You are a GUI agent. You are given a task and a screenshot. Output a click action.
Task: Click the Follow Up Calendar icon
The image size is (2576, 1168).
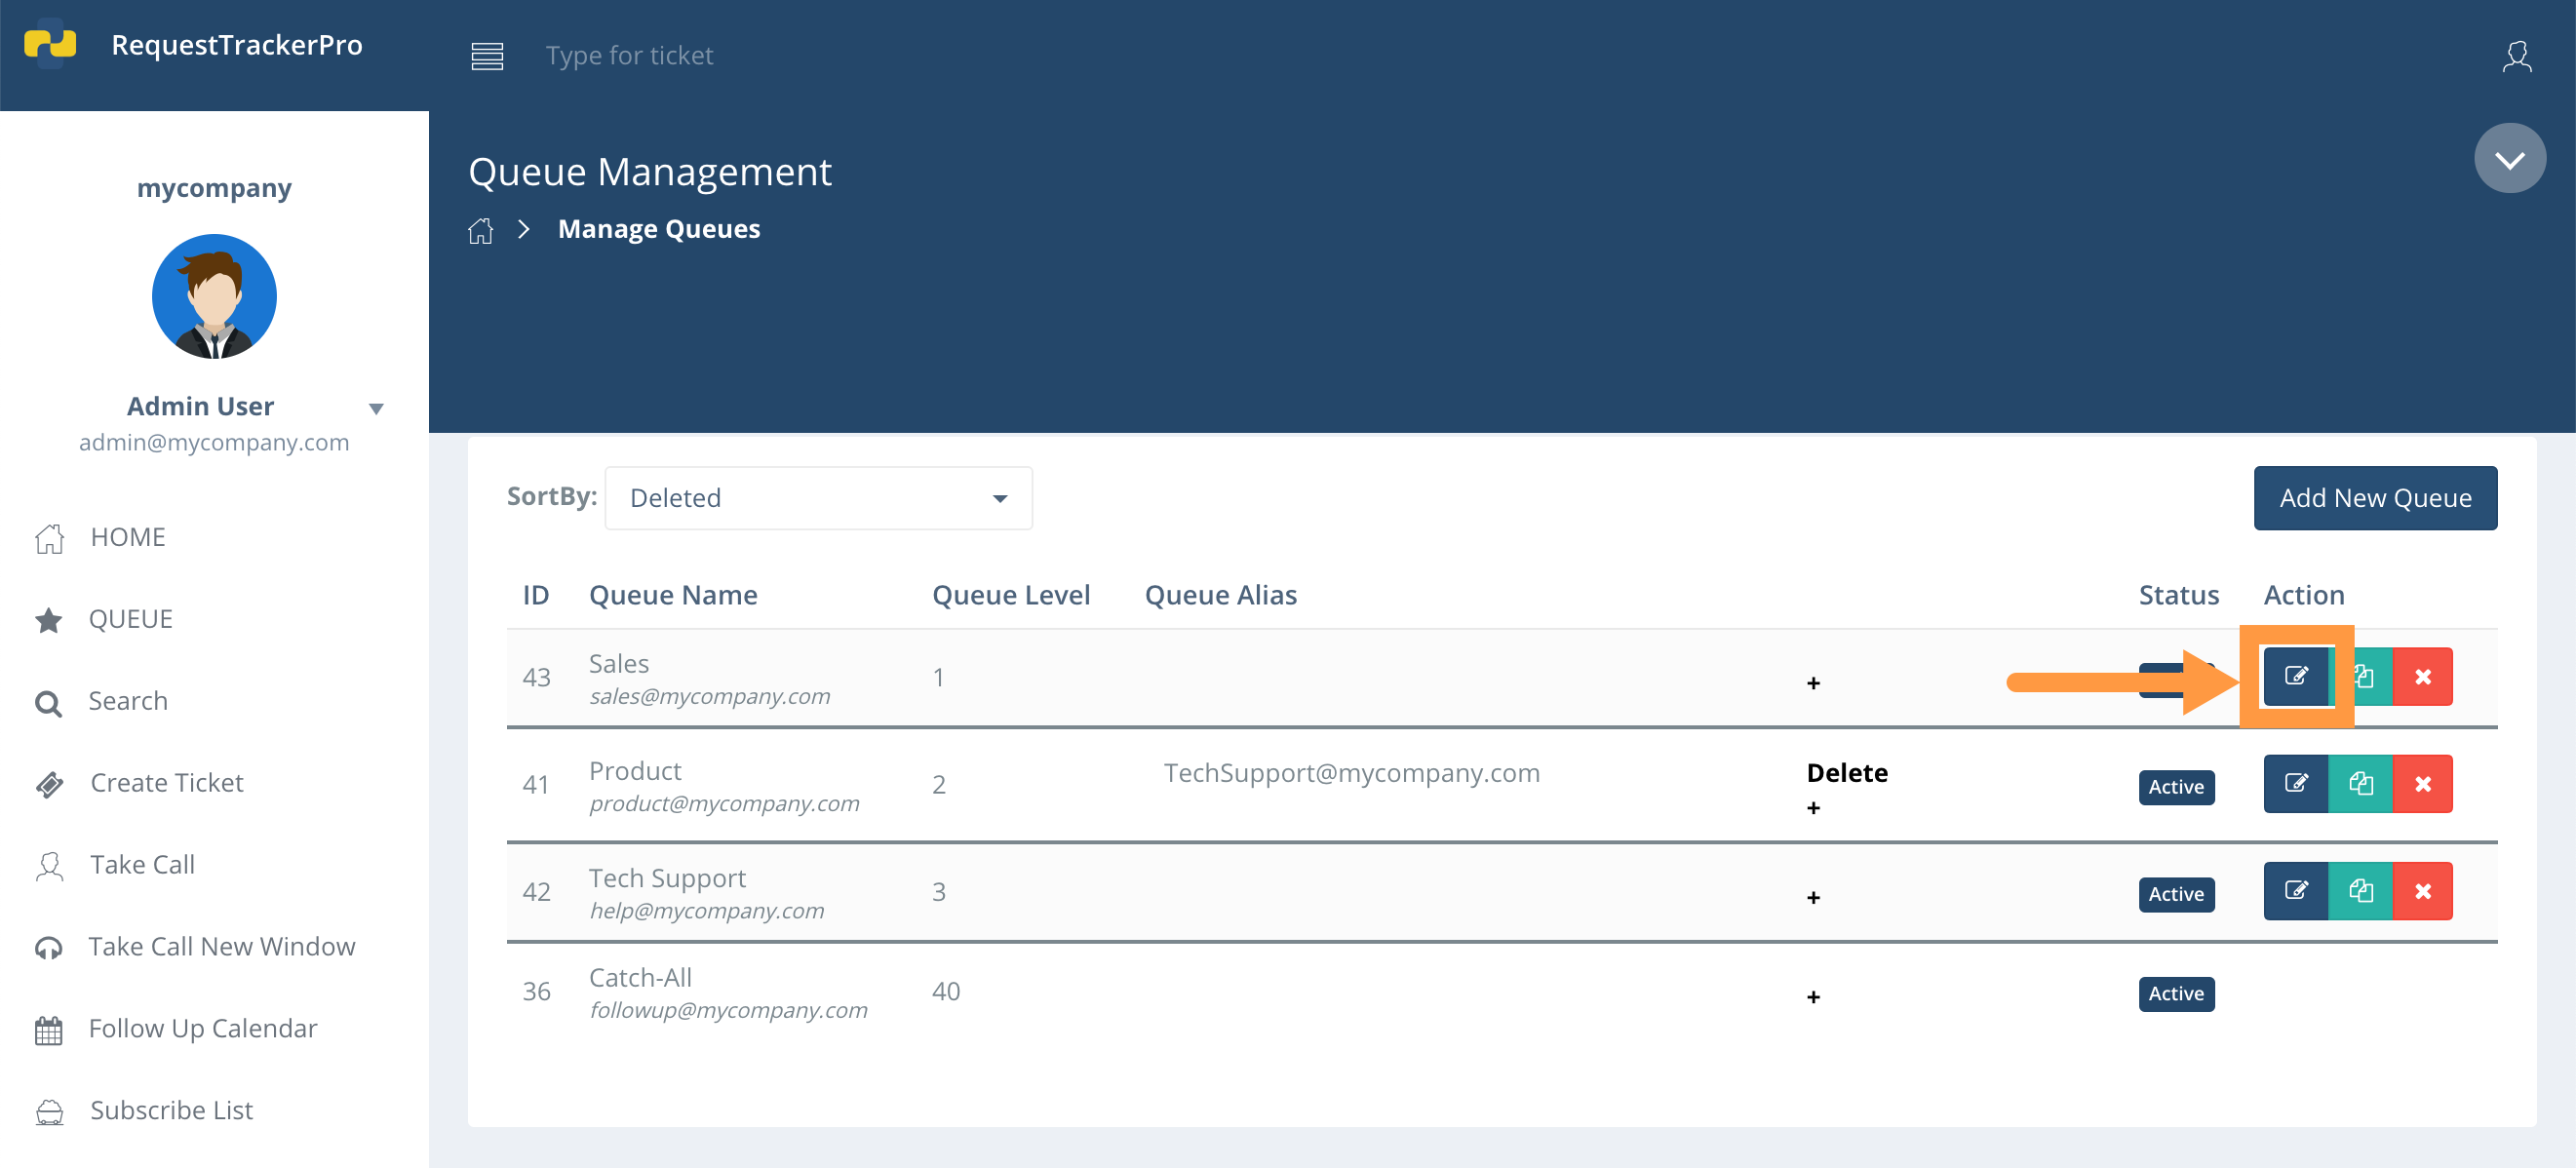tap(48, 1028)
